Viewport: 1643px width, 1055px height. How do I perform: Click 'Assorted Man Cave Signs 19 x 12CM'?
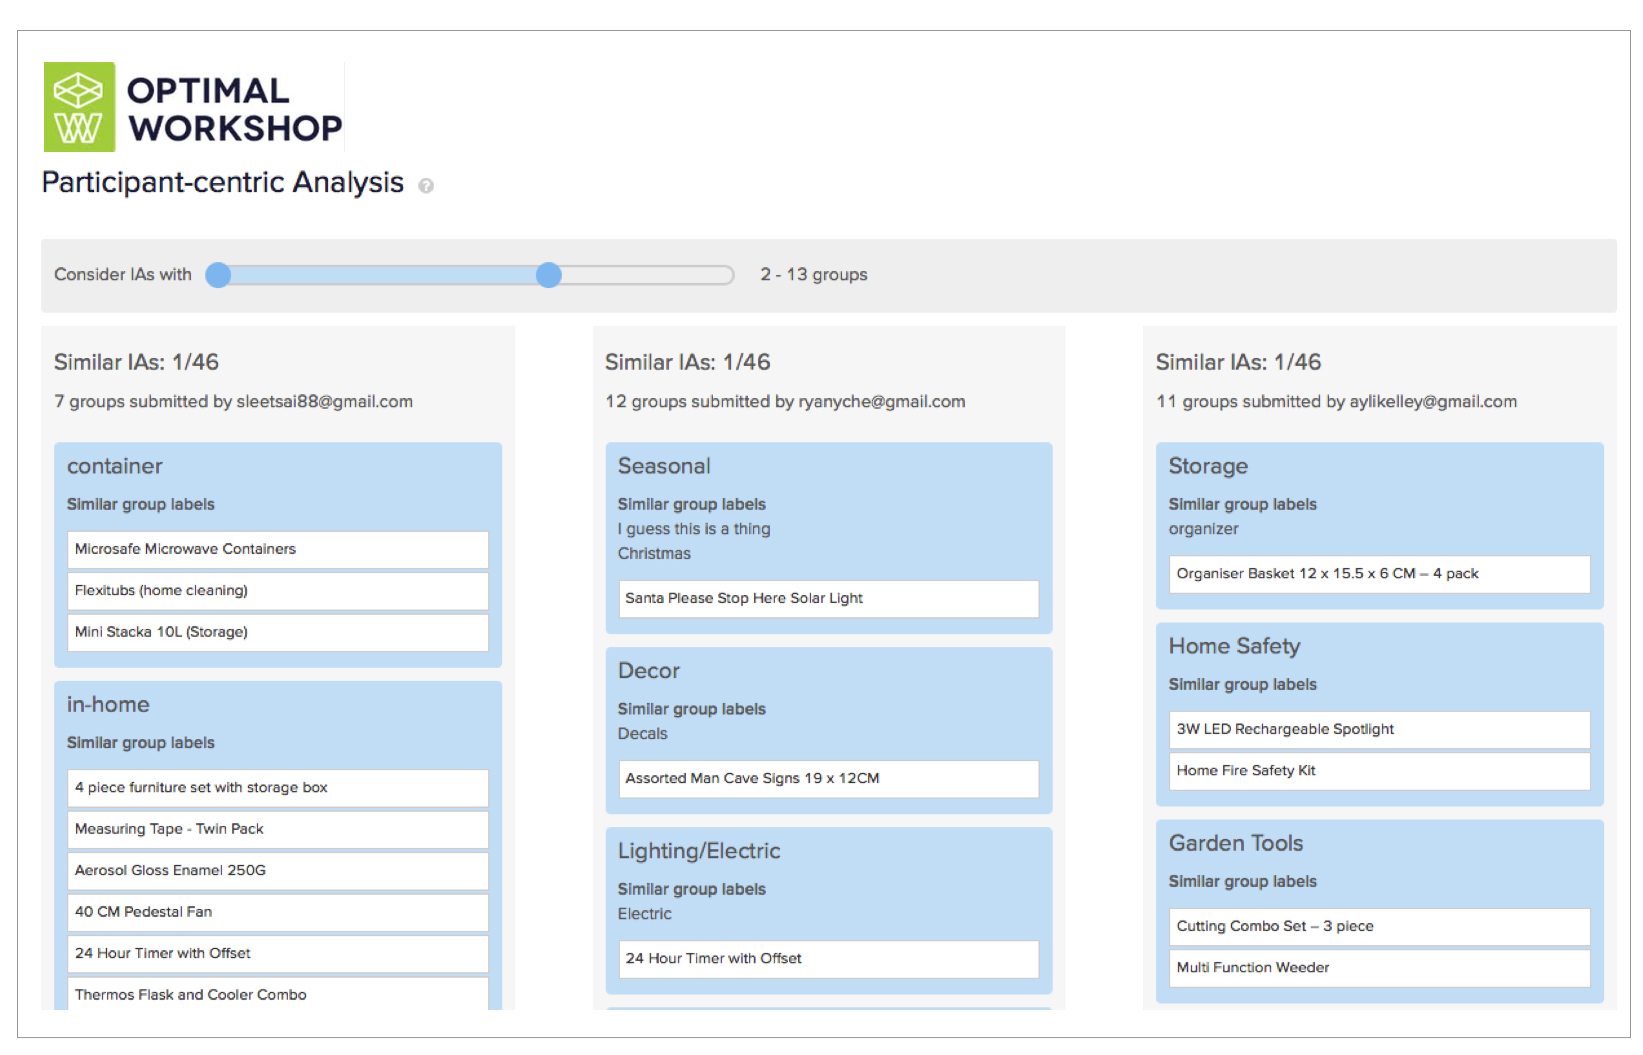(x=829, y=779)
